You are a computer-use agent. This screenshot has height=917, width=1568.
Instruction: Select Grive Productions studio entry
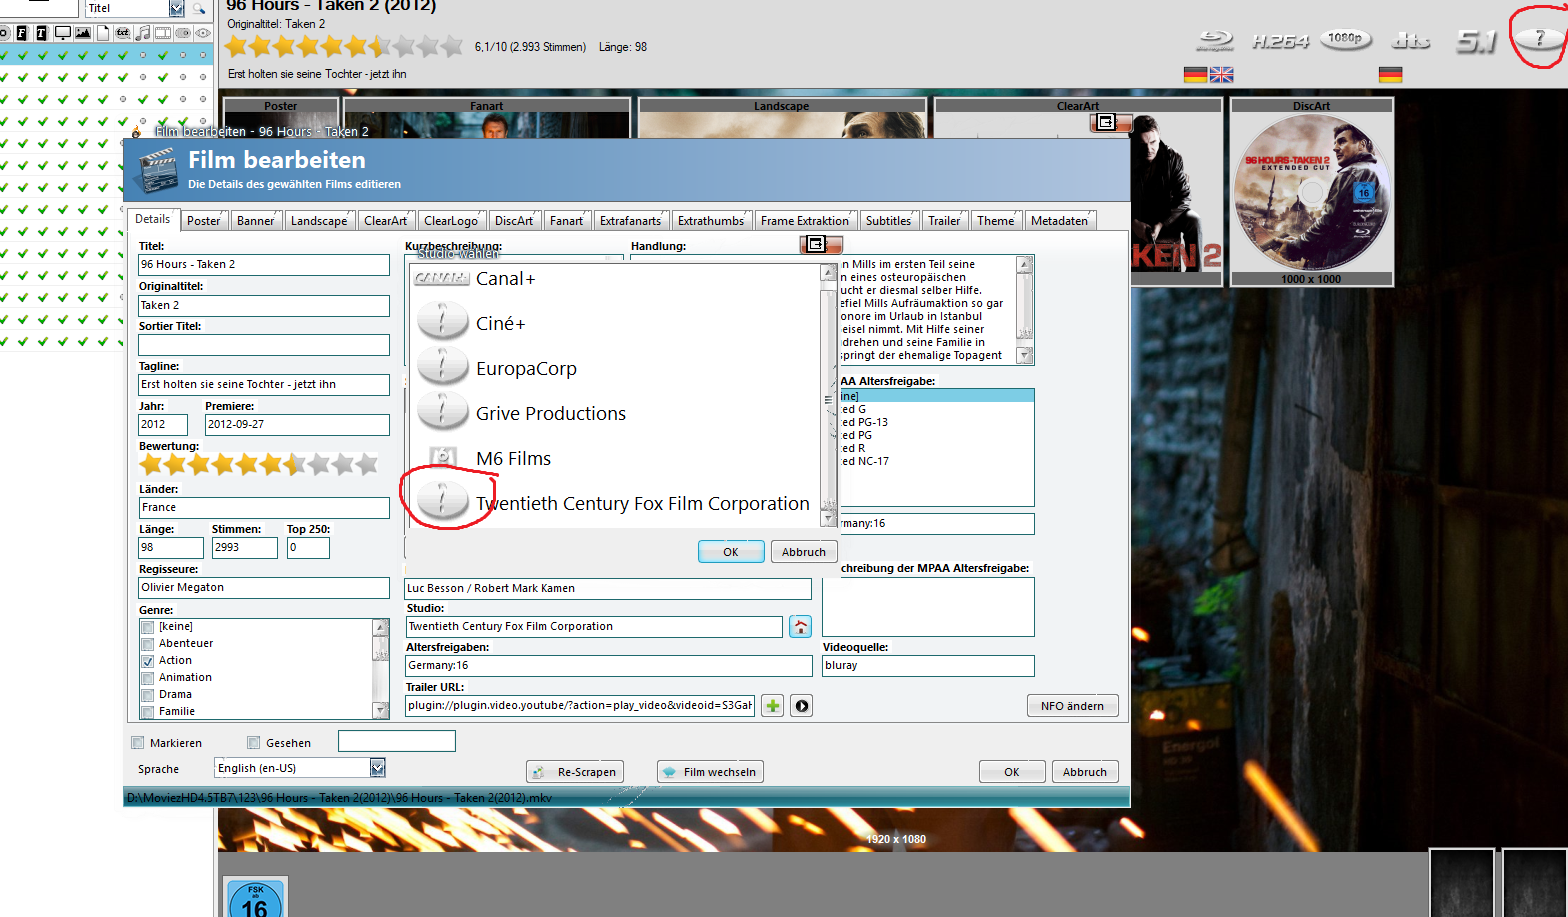click(x=615, y=414)
